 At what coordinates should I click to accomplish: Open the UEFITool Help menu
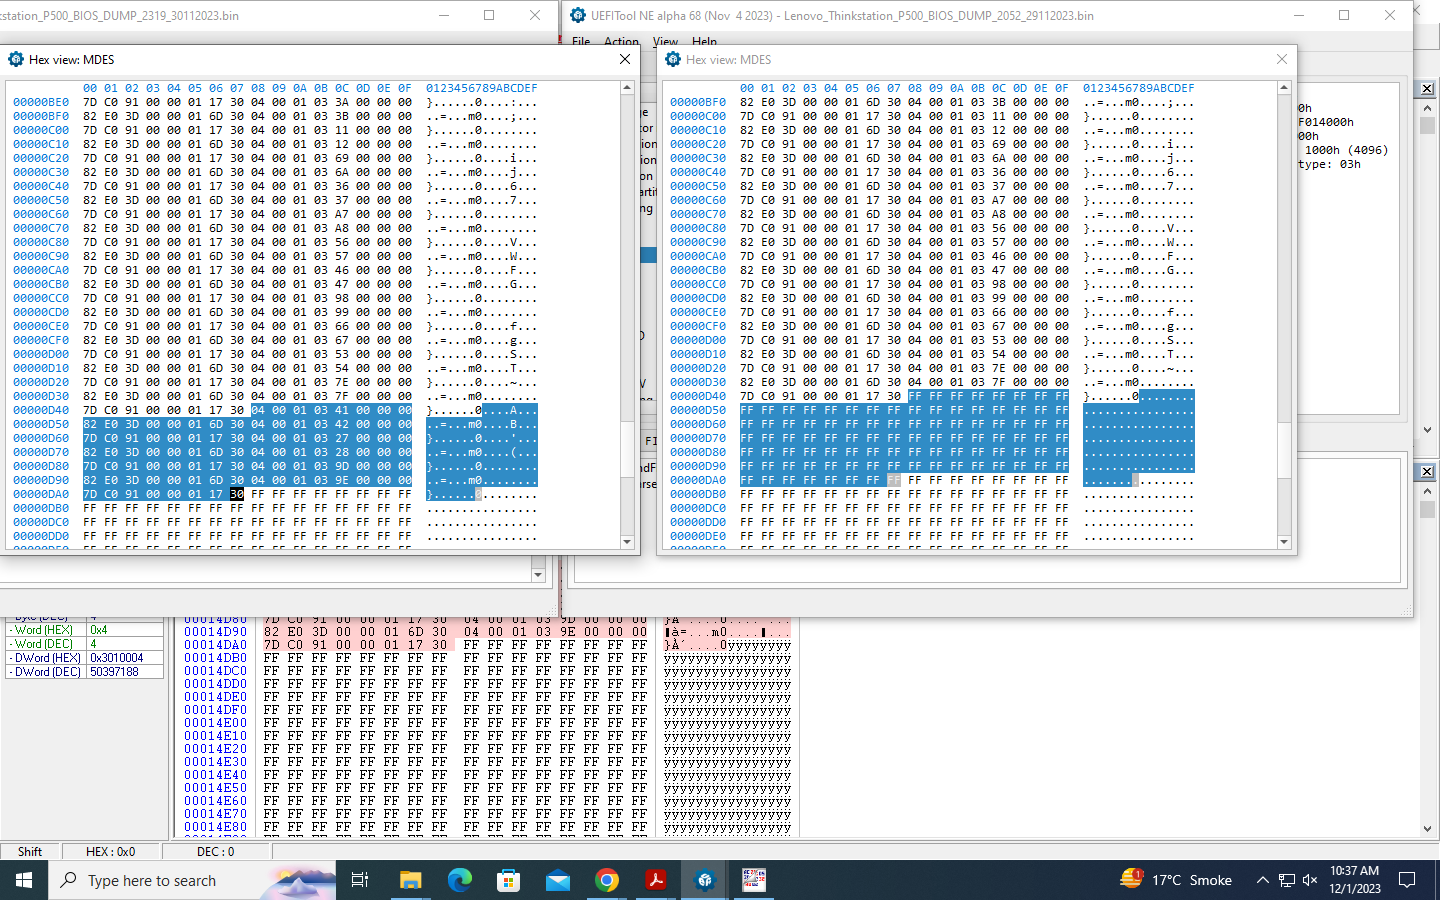tap(704, 42)
